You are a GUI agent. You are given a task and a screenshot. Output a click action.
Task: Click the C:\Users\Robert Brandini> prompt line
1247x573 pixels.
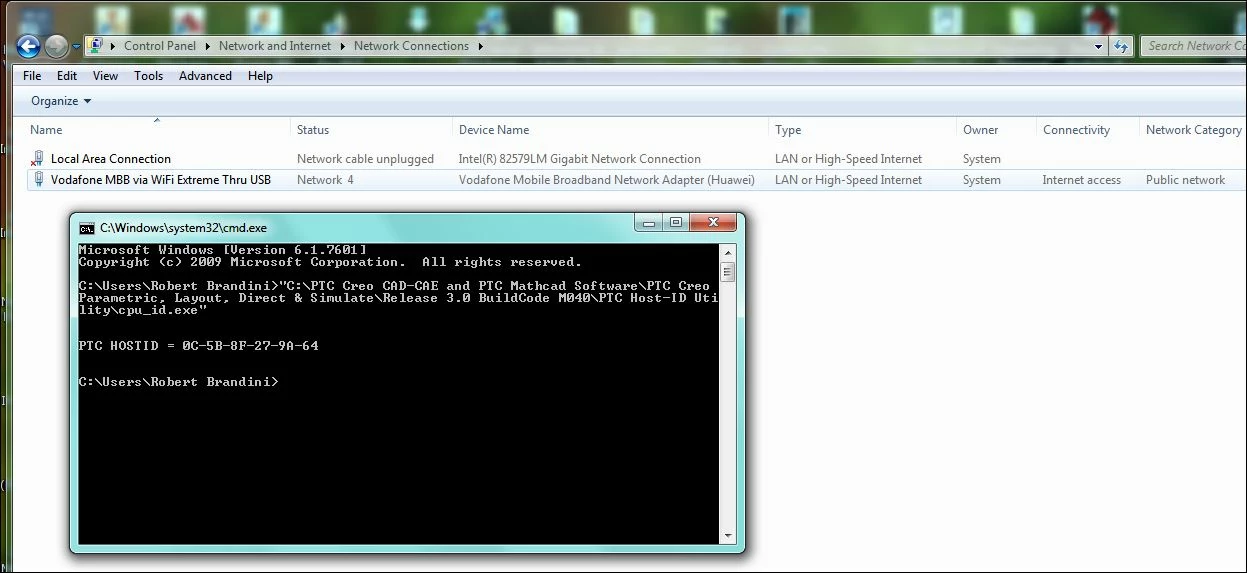(178, 382)
